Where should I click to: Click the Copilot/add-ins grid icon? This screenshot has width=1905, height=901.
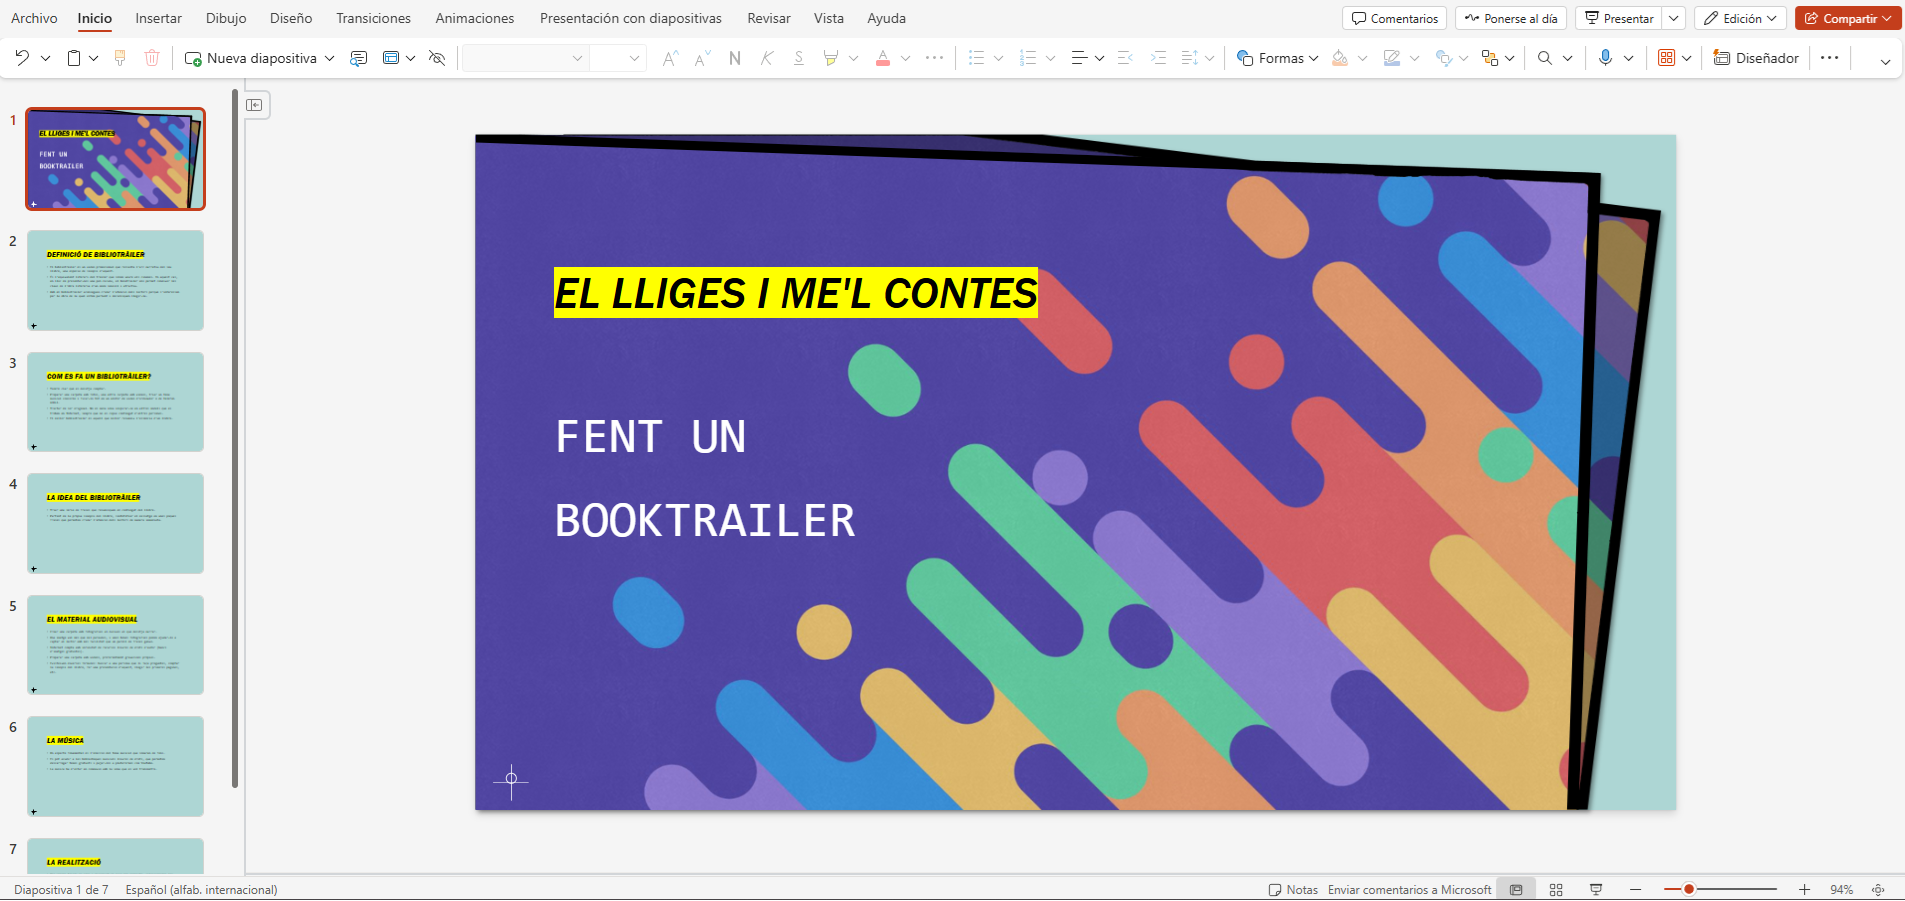1666,58
